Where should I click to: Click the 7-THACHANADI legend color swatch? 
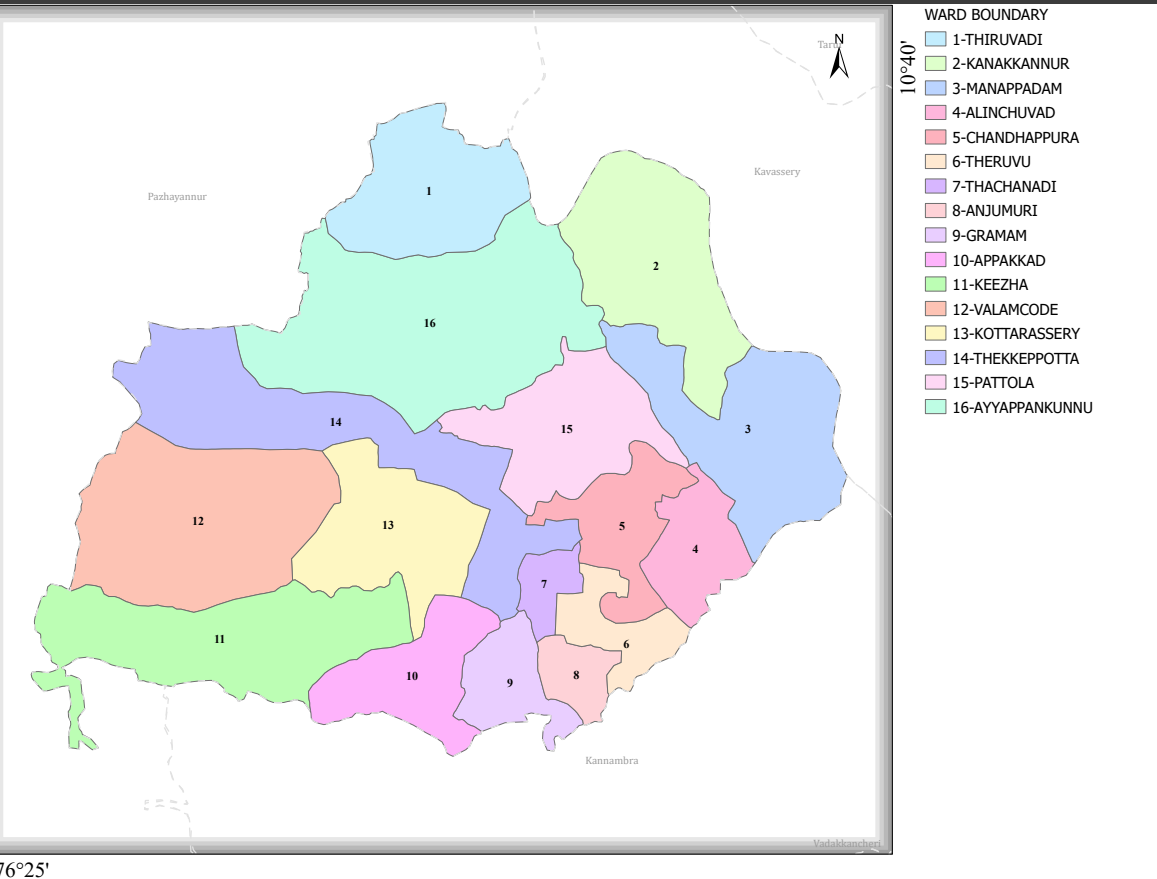936,186
